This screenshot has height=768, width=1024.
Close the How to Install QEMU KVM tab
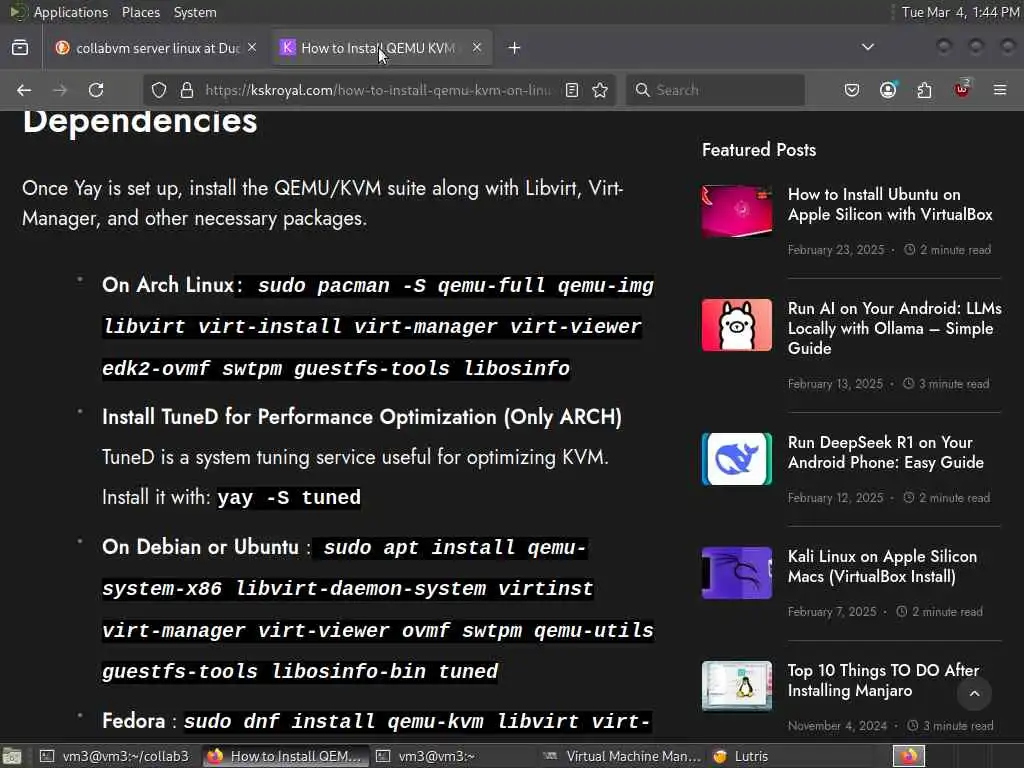tap(477, 48)
